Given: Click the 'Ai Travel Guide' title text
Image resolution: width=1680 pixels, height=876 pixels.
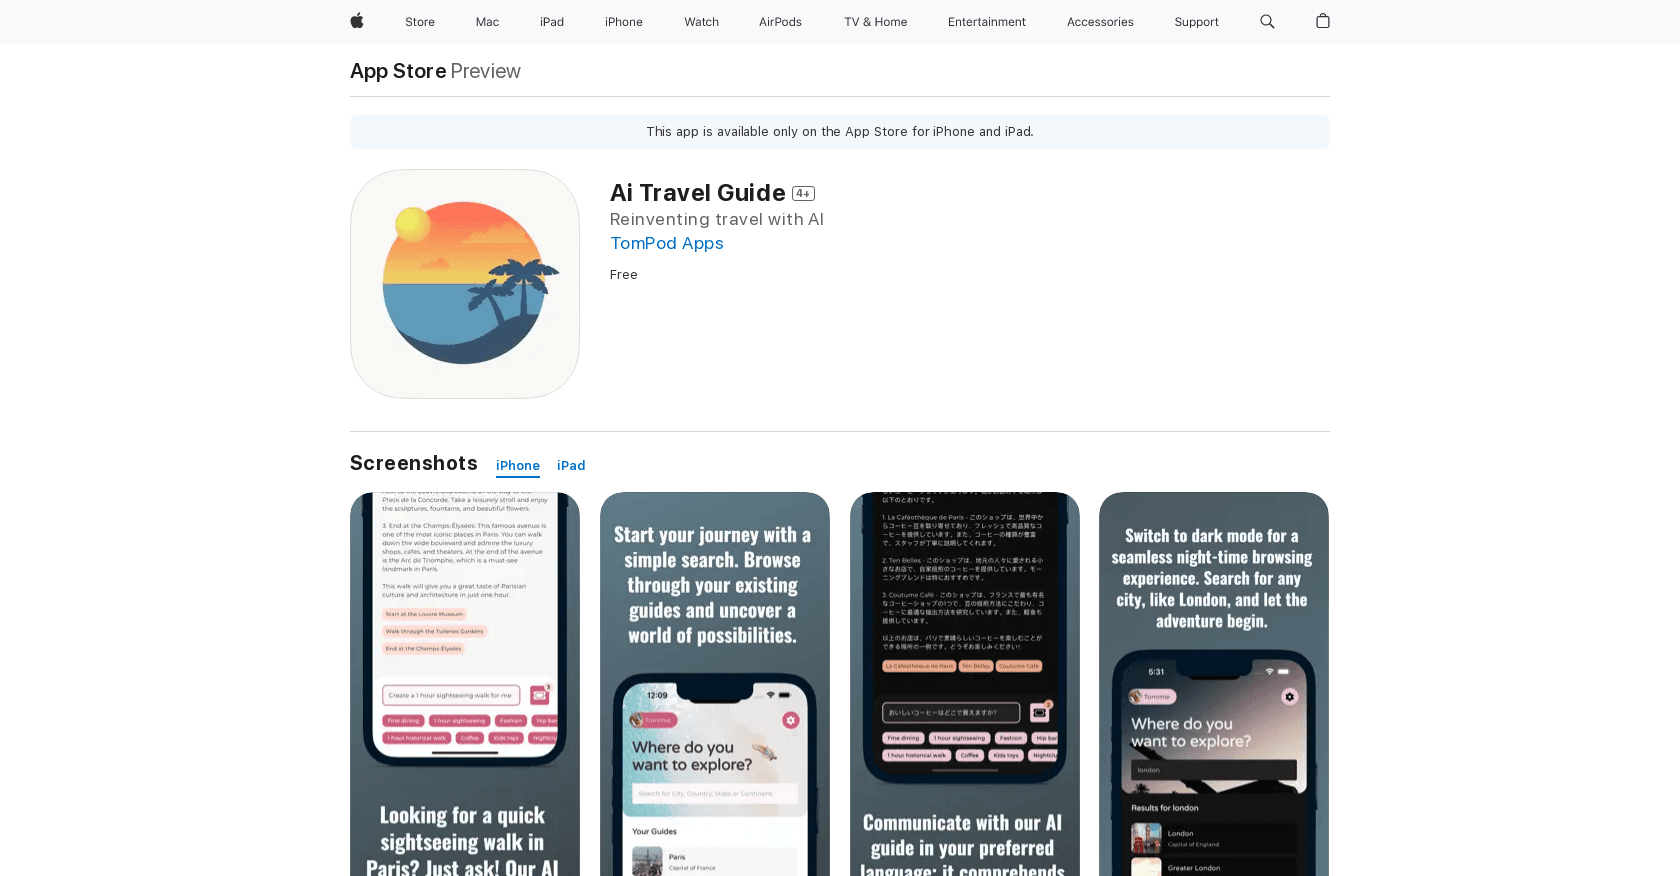Looking at the screenshot, I should click(698, 193).
